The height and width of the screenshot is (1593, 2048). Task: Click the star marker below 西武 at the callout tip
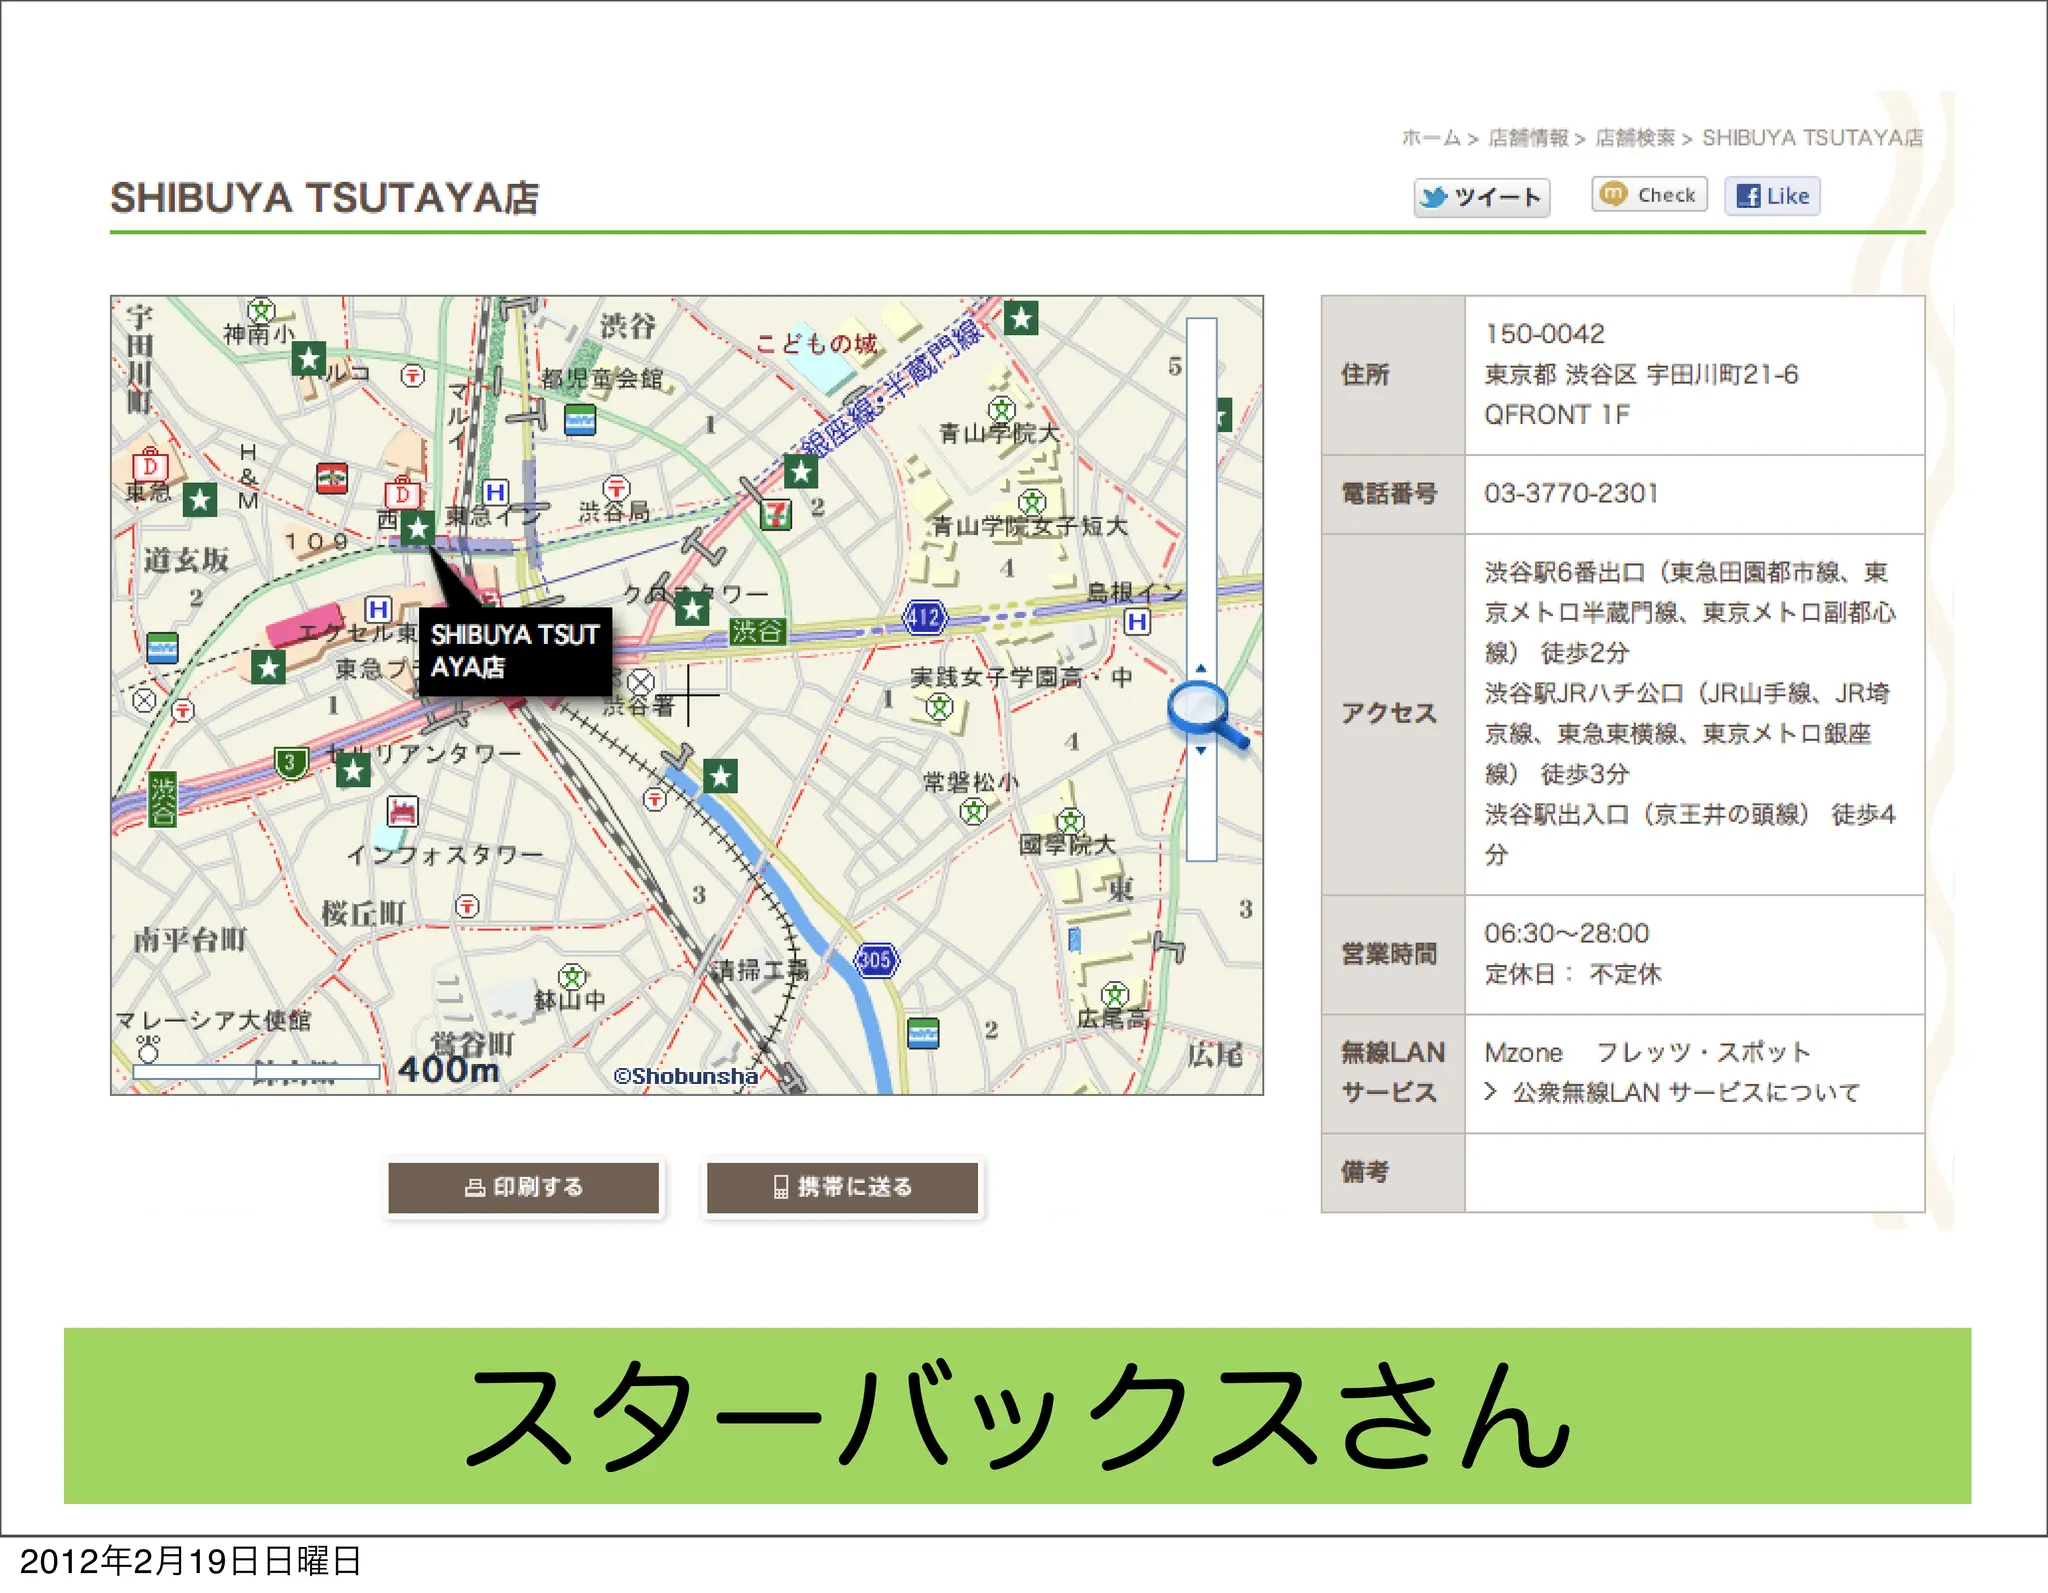(x=418, y=527)
